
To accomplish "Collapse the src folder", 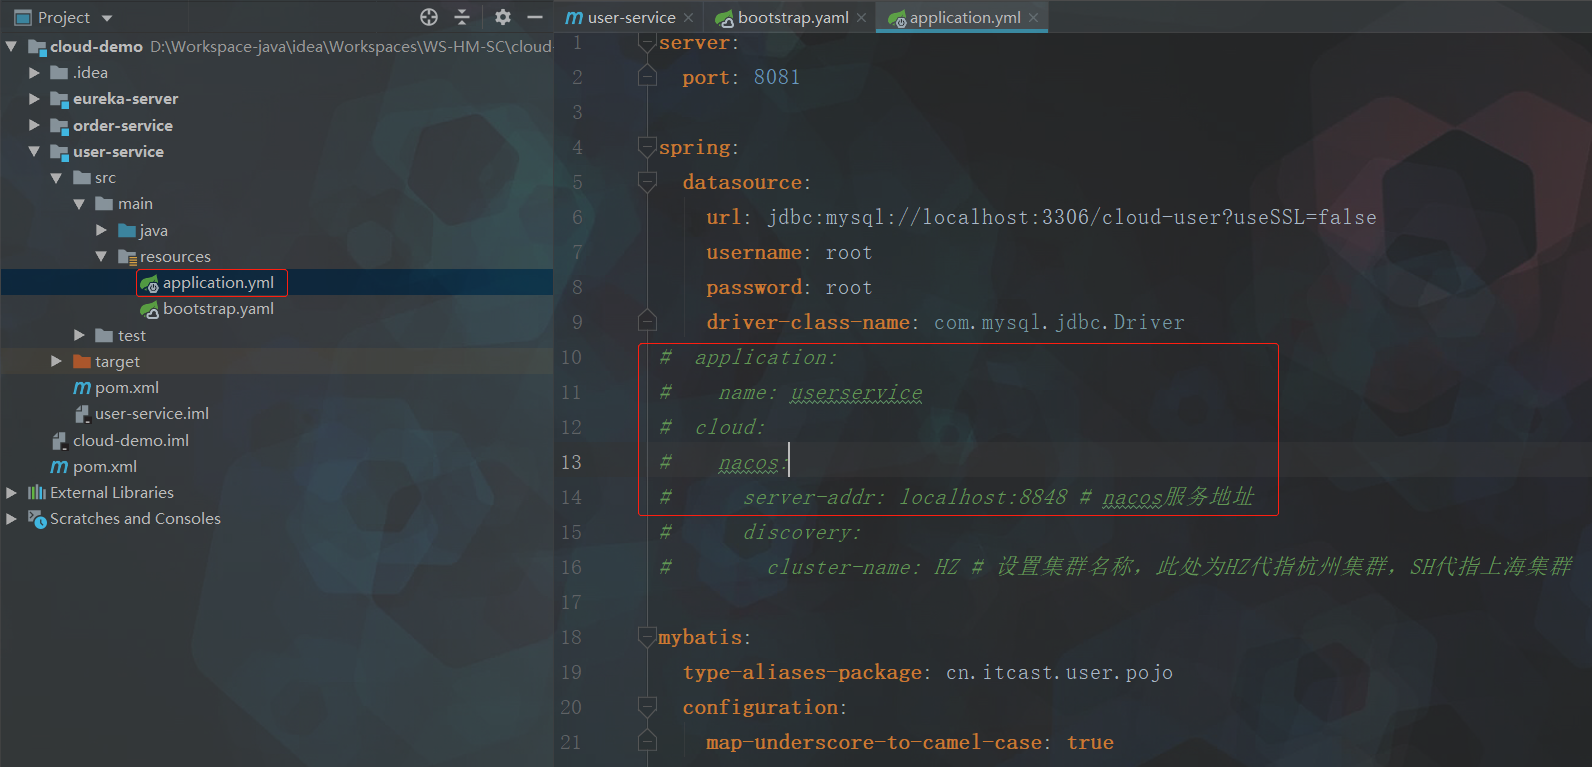I will click(x=56, y=178).
